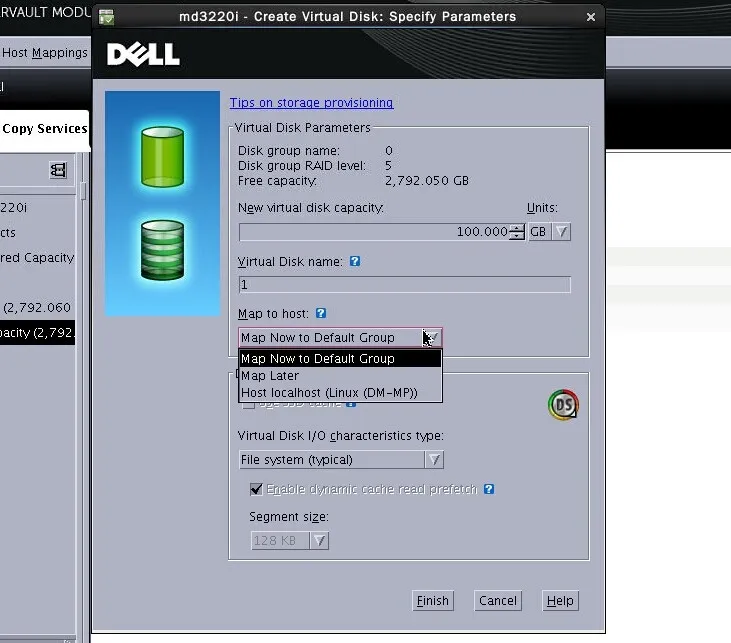This screenshot has width=731, height=643.
Task: Click the help icon next to Map to host
Action: pyautogui.click(x=321, y=313)
